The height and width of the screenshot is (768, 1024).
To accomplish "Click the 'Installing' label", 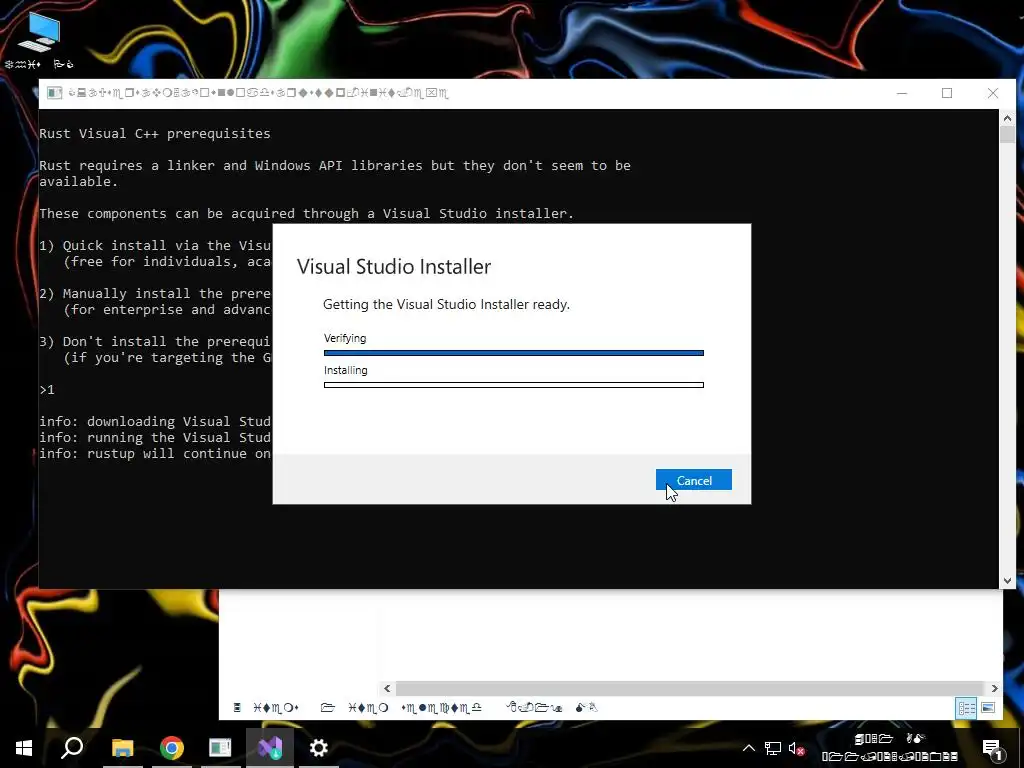I will [x=345, y=370].
